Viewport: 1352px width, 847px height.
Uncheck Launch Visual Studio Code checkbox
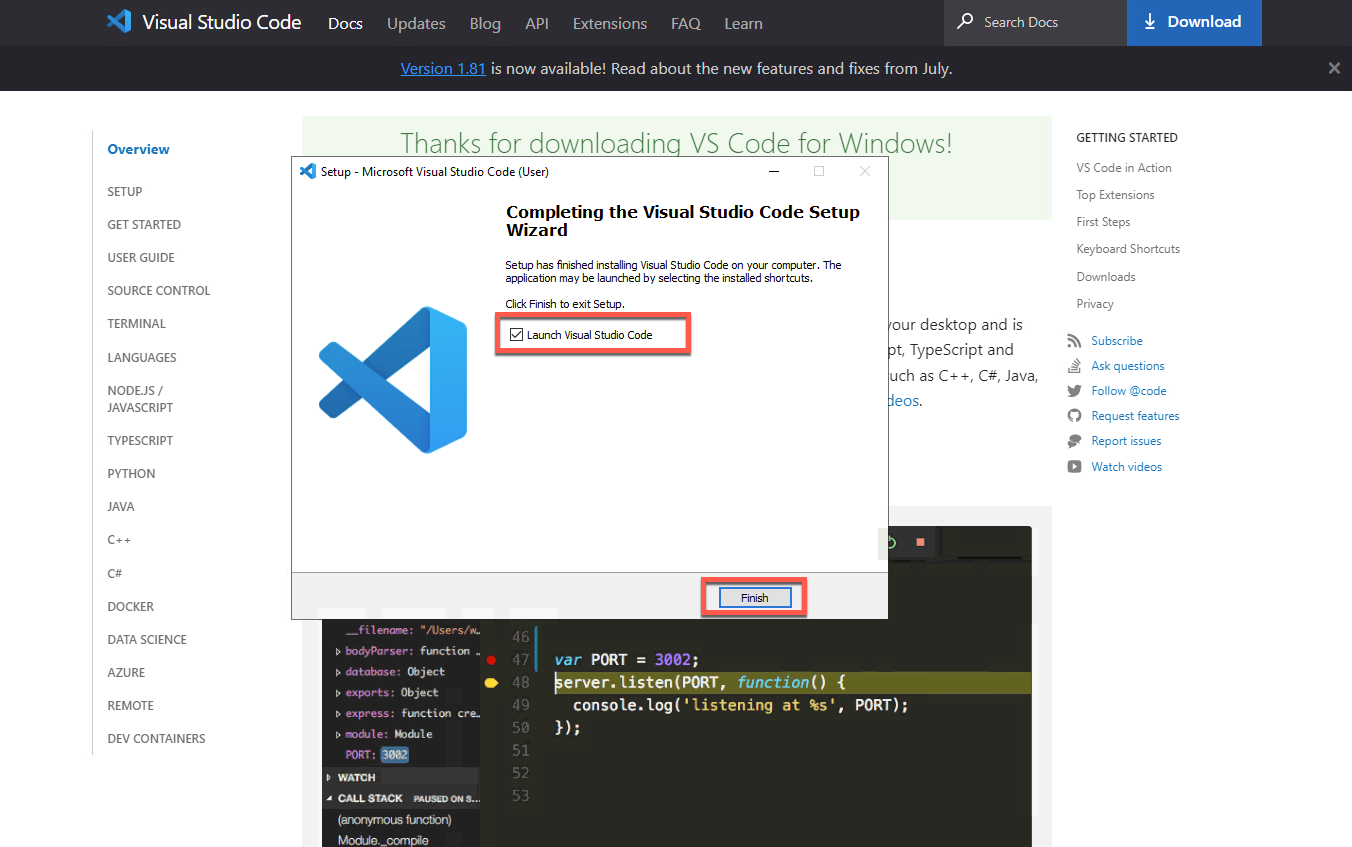pyautogui.click(x=517, y=335)
